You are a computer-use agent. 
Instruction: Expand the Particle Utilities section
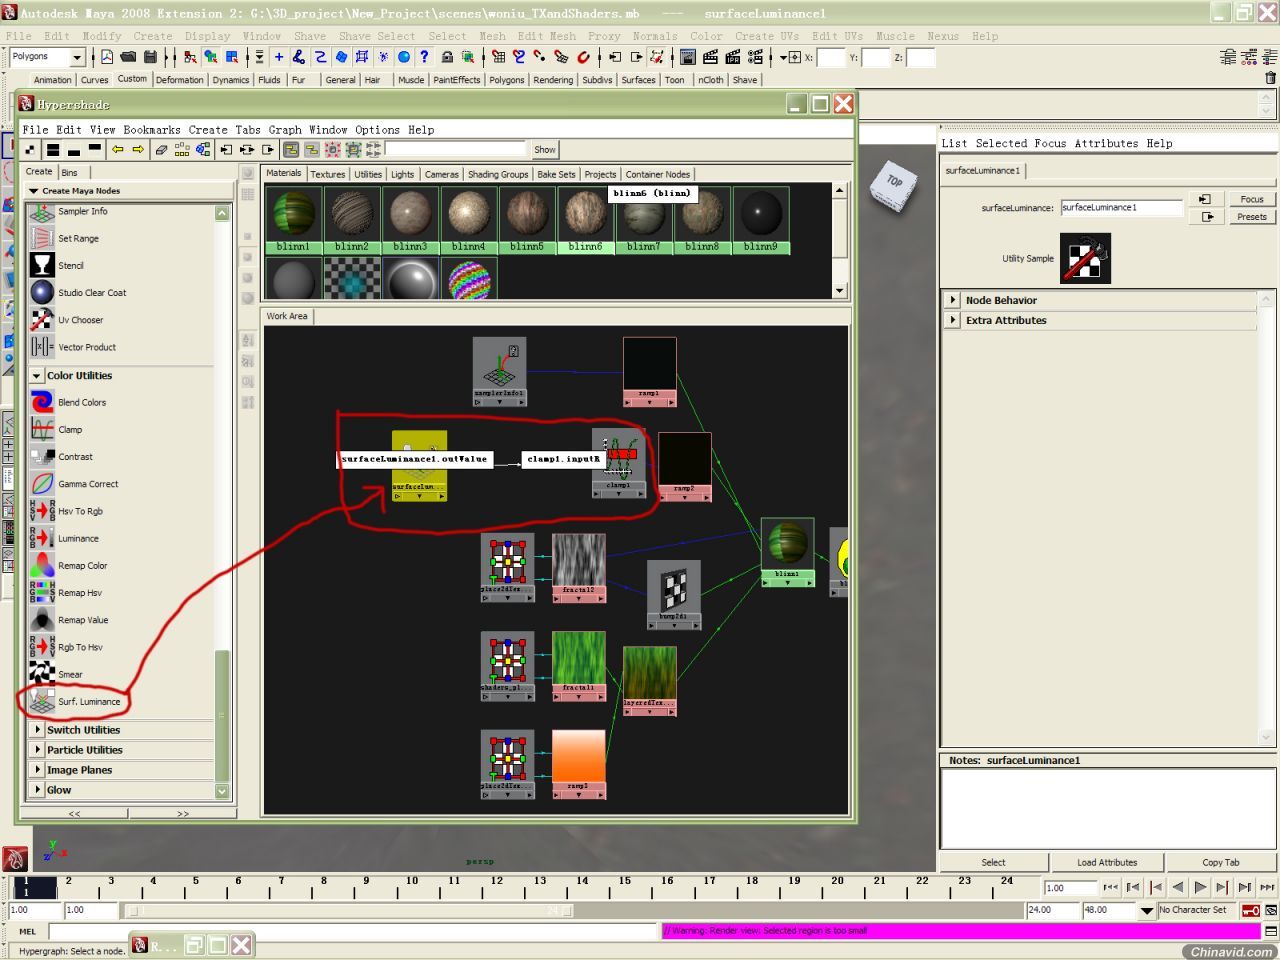coord(38,750)
